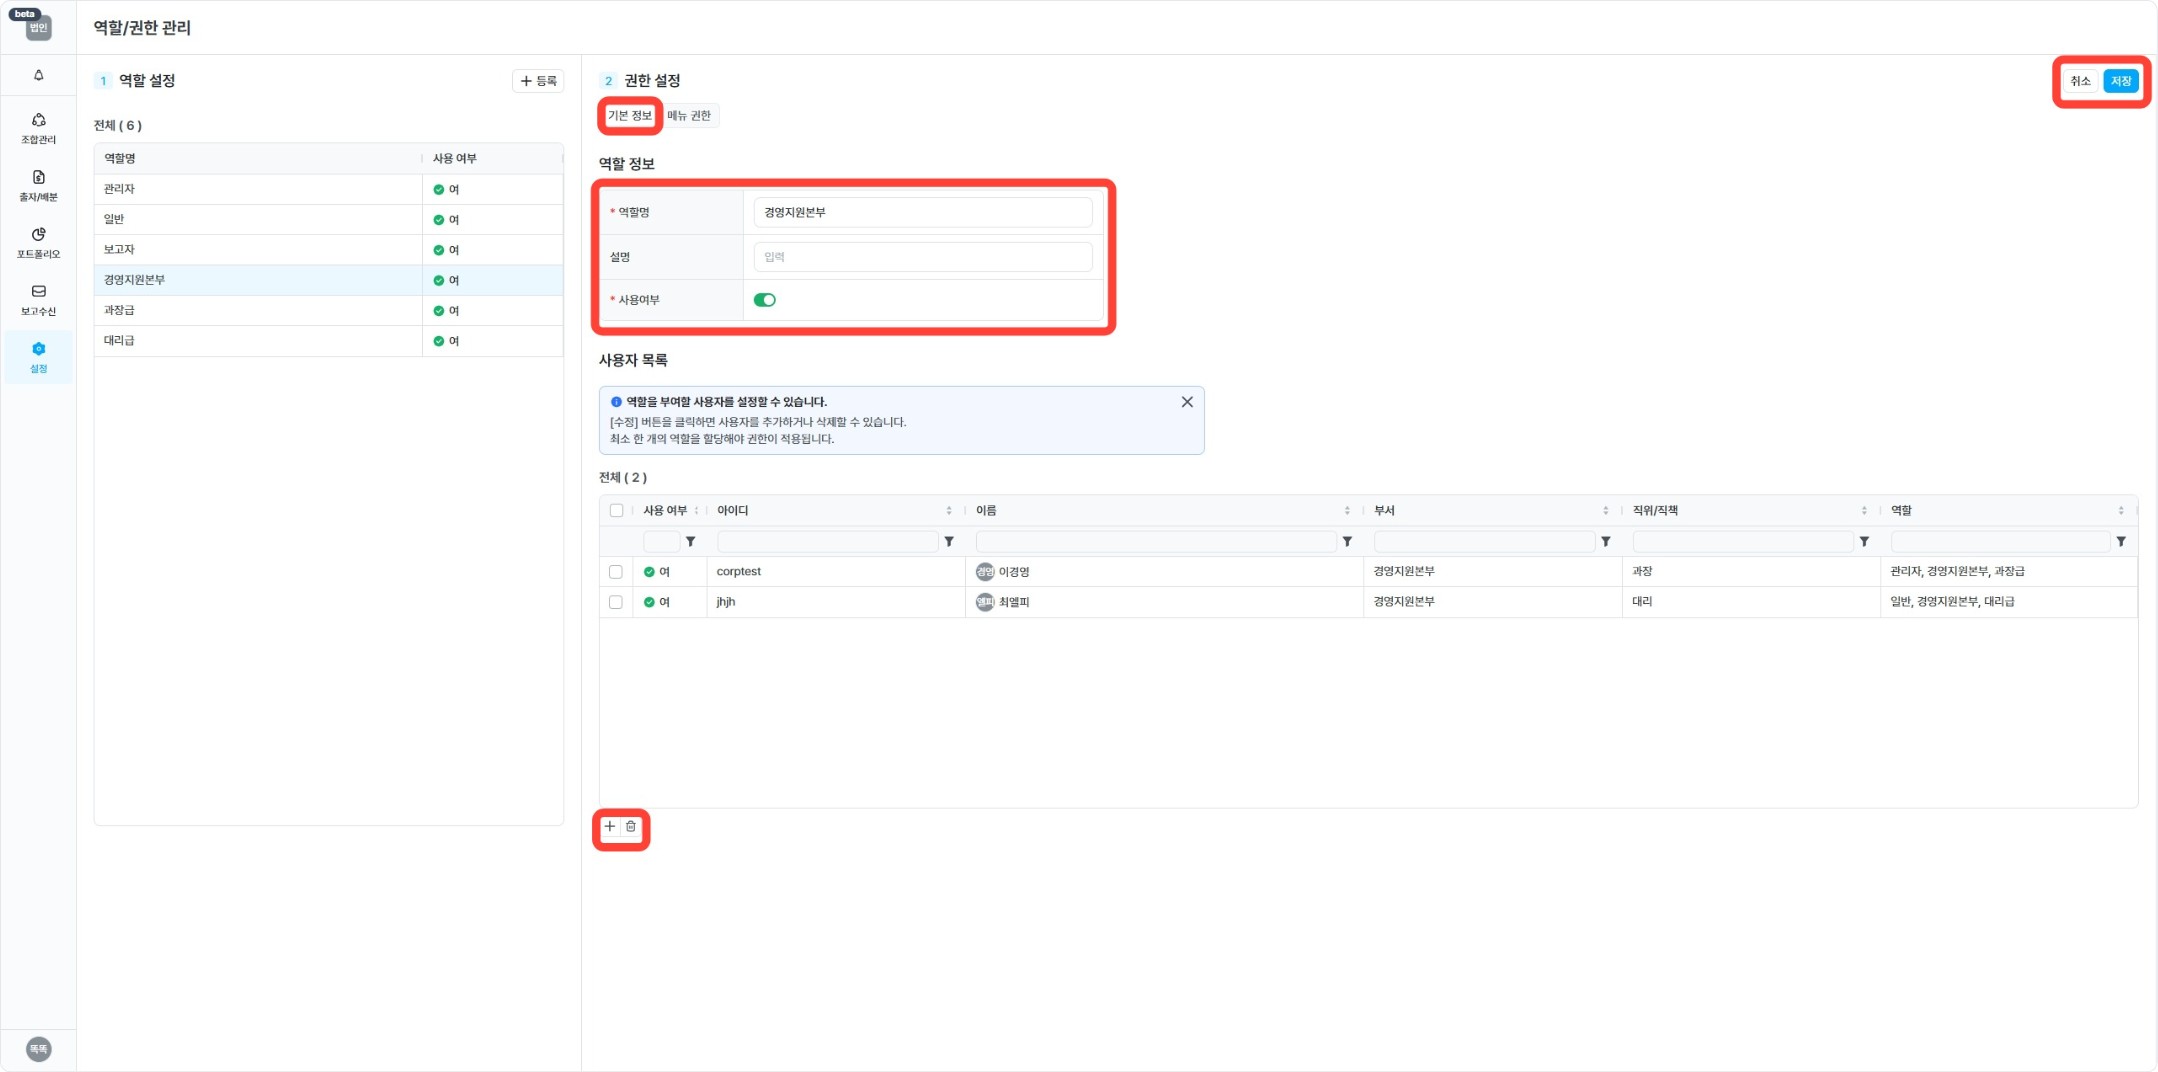Switch to the 메뉴 권한 tab
This screenshot has height=1072, width=2158.
689,116
